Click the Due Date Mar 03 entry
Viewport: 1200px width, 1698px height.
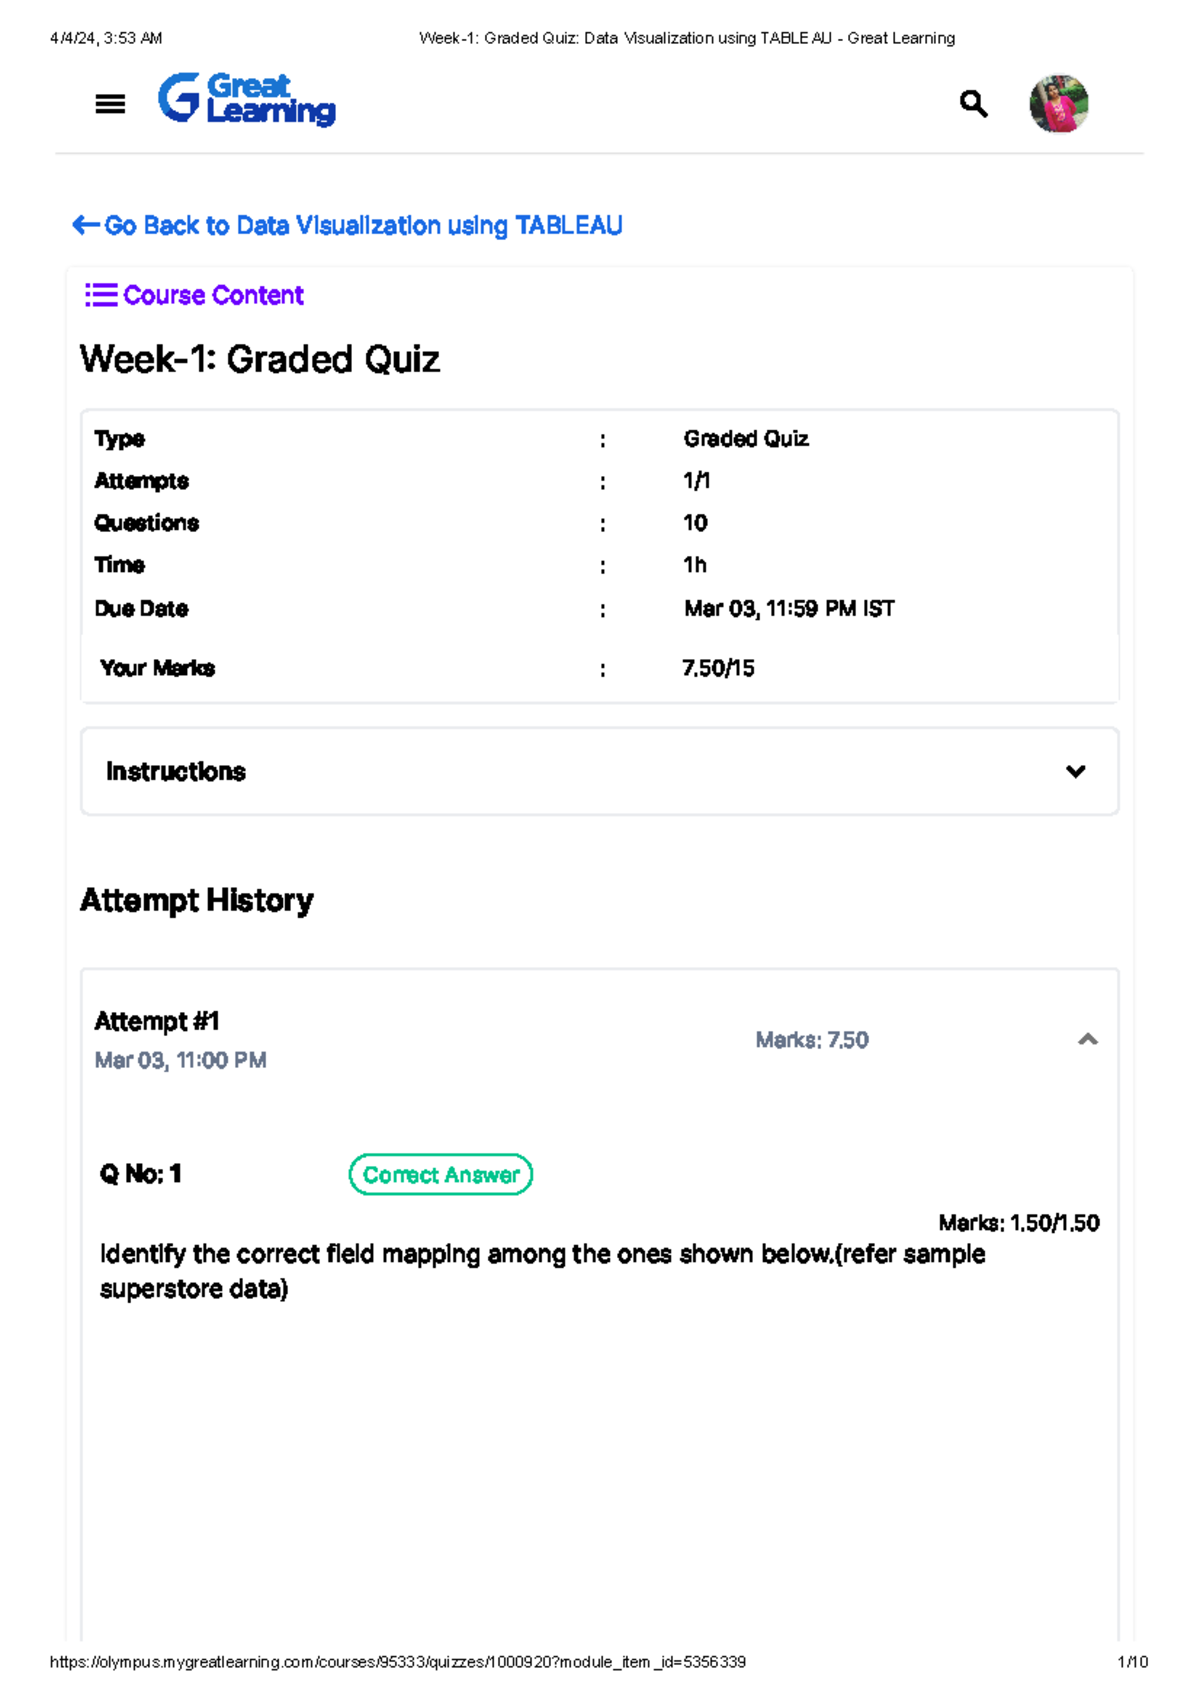click(x=400, y=608)
